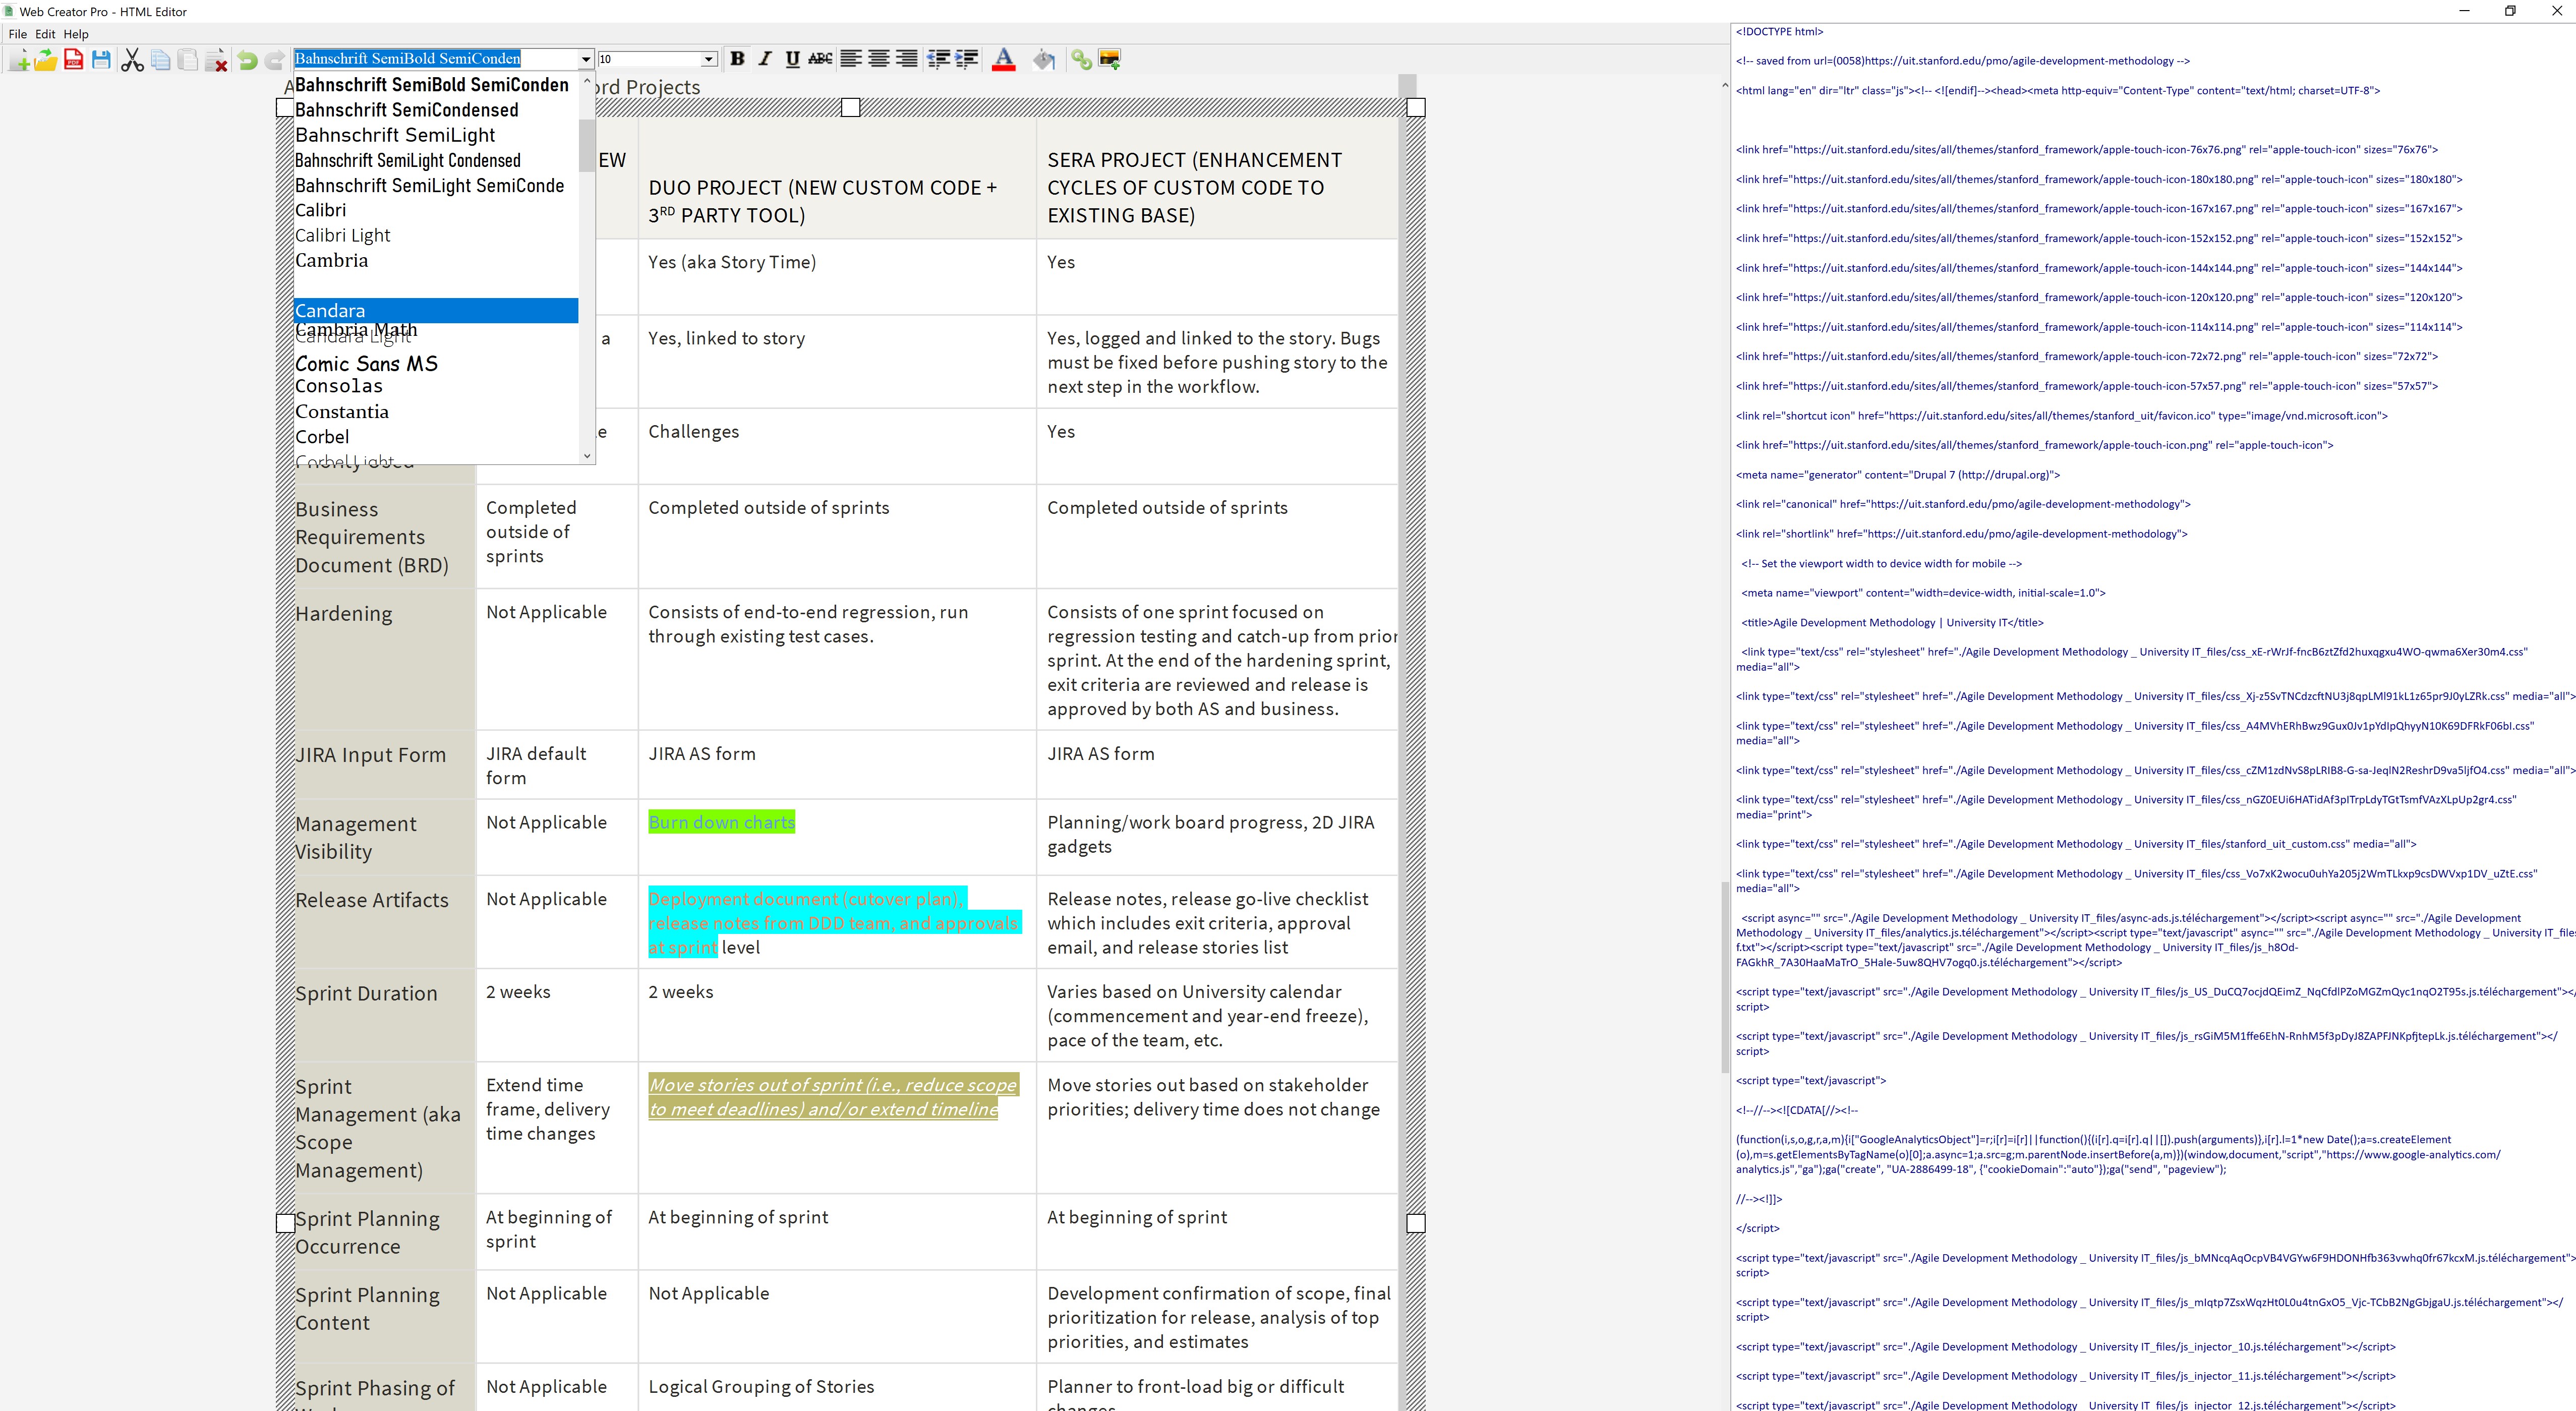Click the save floppy disk icon
The height and width of the screenshot is (1411, 2576).
(x=101, y=60)
